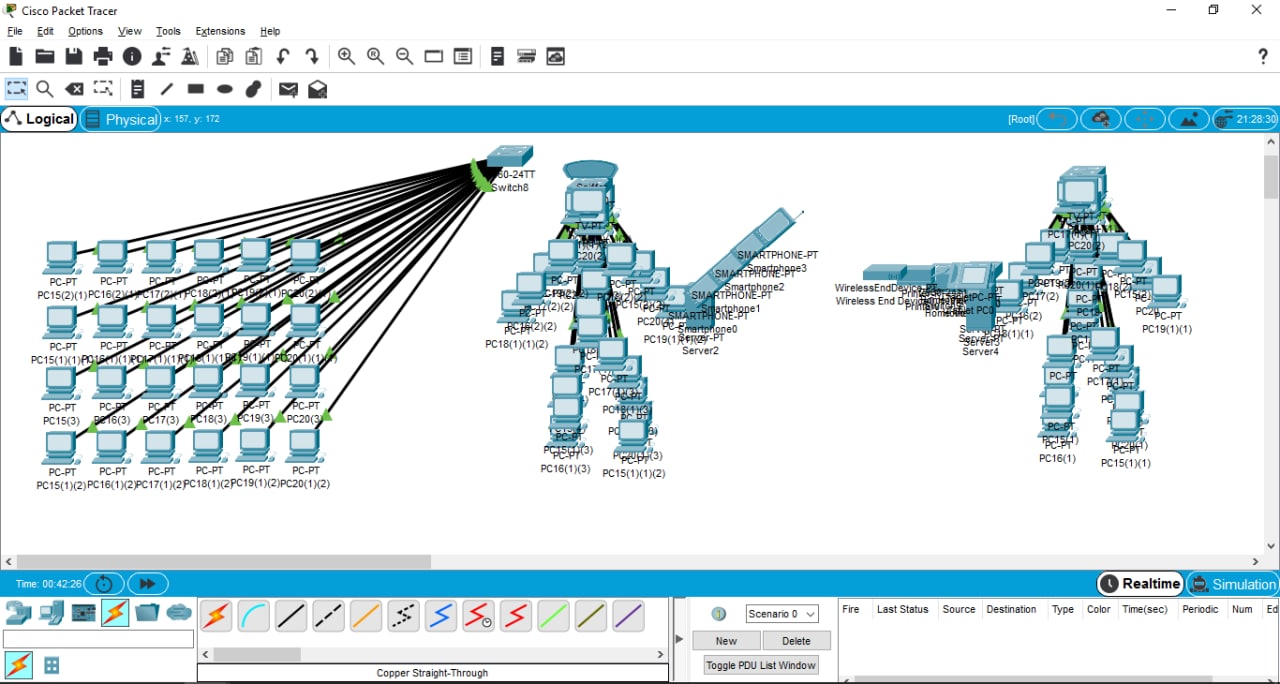Click the Destination column header
Image resolution: width=1280 pixels, height=684 pixels.
1011,609
